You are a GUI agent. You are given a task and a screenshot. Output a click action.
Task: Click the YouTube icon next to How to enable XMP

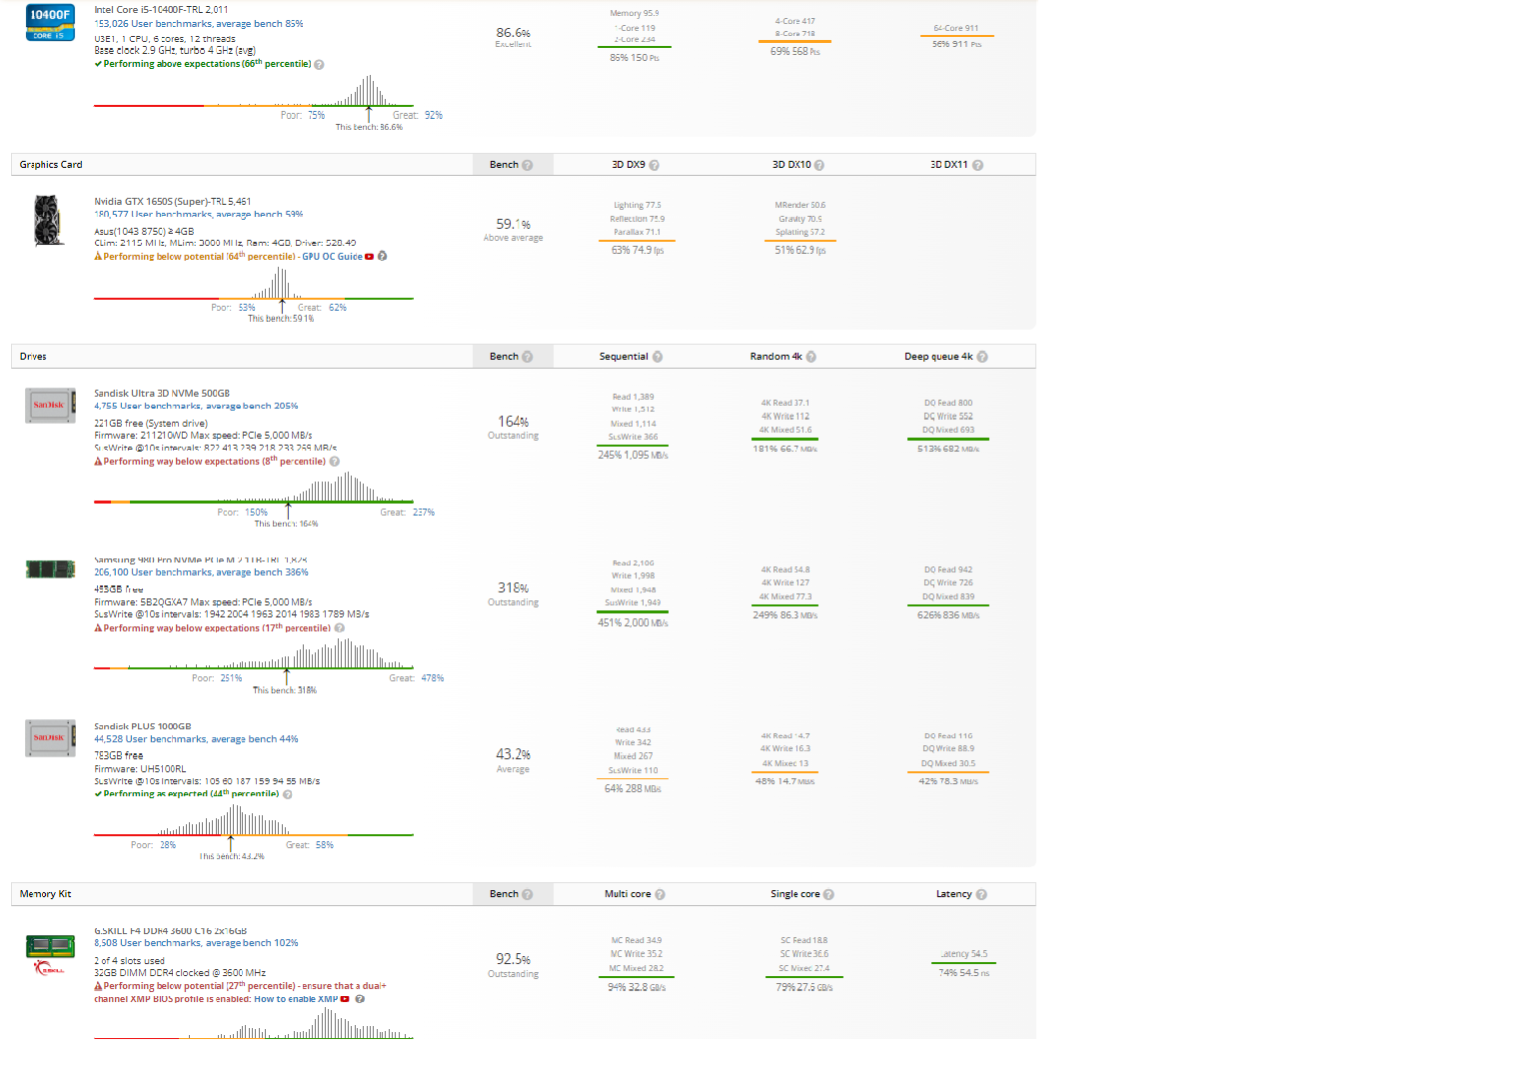(345, 999)
